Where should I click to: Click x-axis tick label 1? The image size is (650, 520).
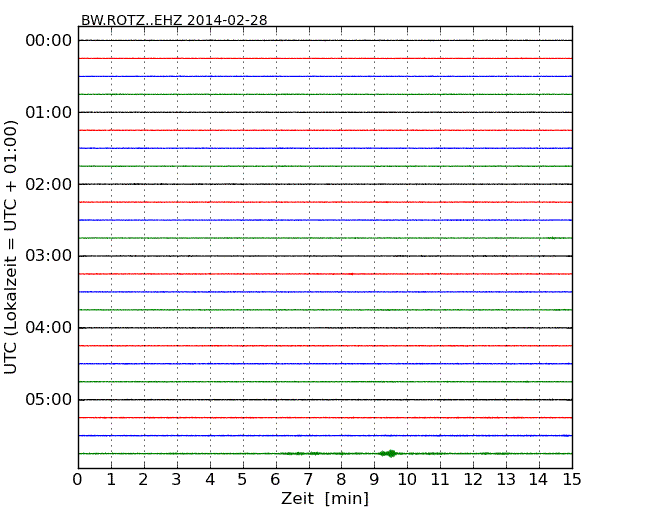click(x=111, y=480)
